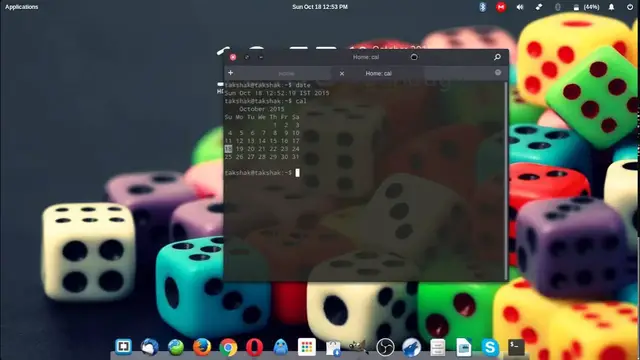Launch Google Chrome from the dock
640x360 pixels.
click(x=228, y=348)
